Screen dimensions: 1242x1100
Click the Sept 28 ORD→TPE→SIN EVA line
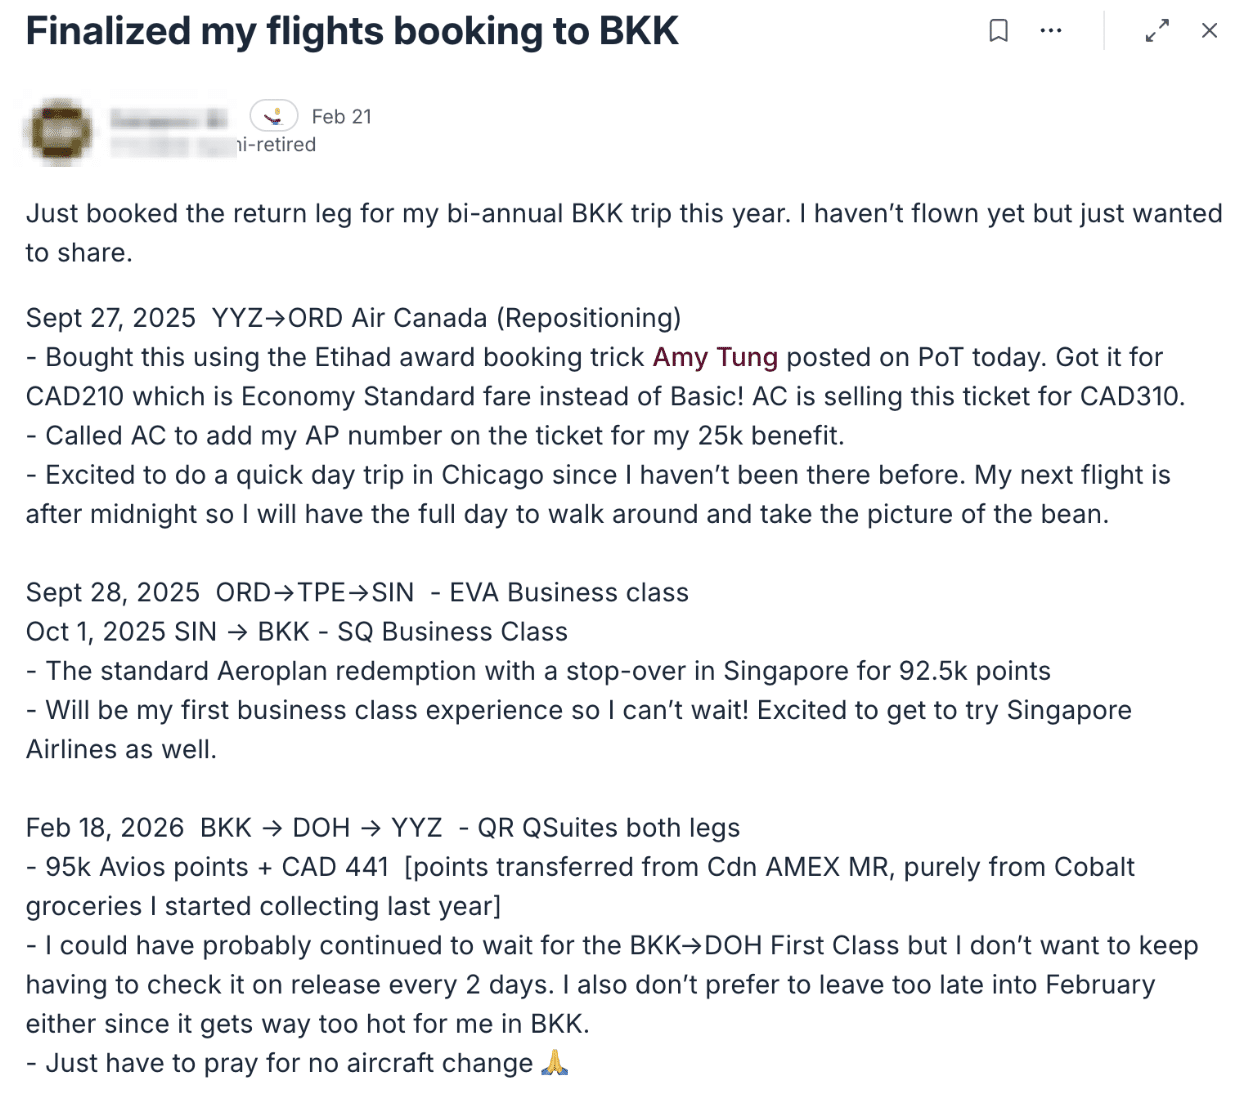click(x=357, y=592)
